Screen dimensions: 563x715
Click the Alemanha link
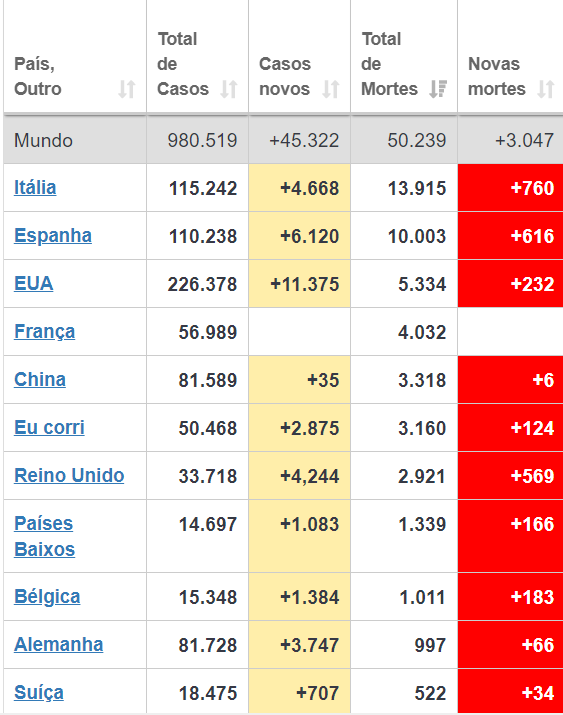[59, 645]
